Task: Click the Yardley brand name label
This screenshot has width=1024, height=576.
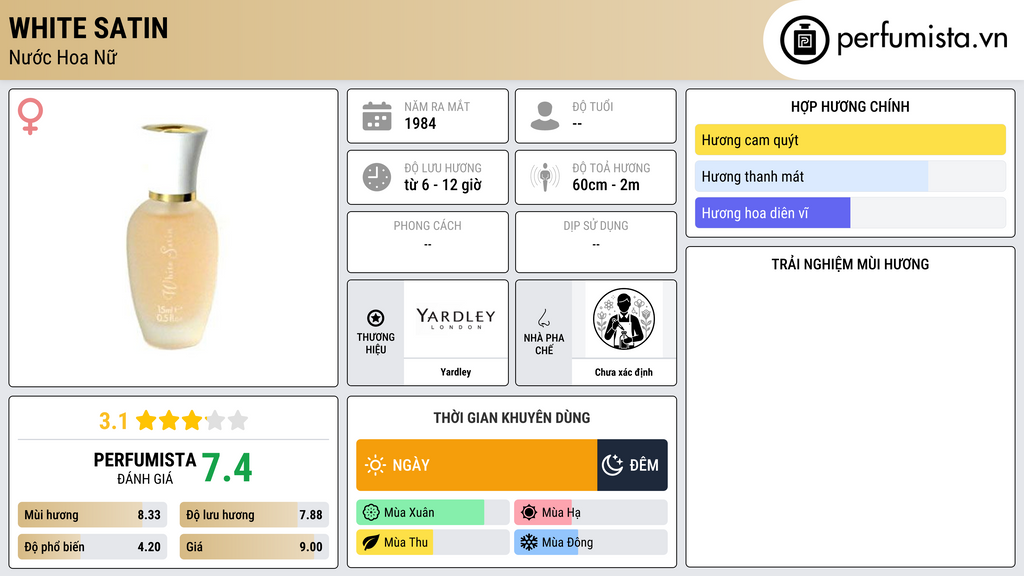Action: tap(456, 372)
